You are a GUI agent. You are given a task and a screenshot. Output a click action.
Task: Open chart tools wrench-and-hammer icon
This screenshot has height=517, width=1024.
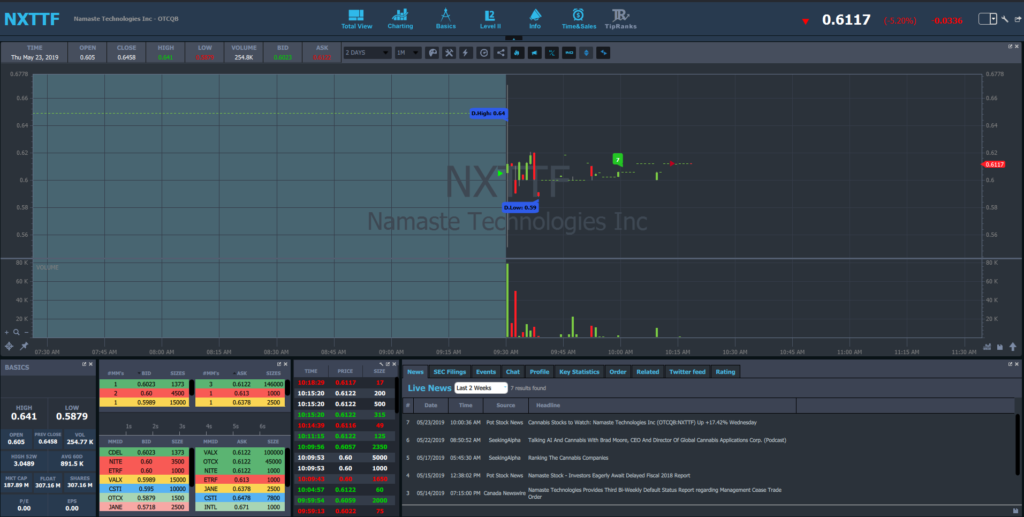pyautogui.click(x=449, y=53)
